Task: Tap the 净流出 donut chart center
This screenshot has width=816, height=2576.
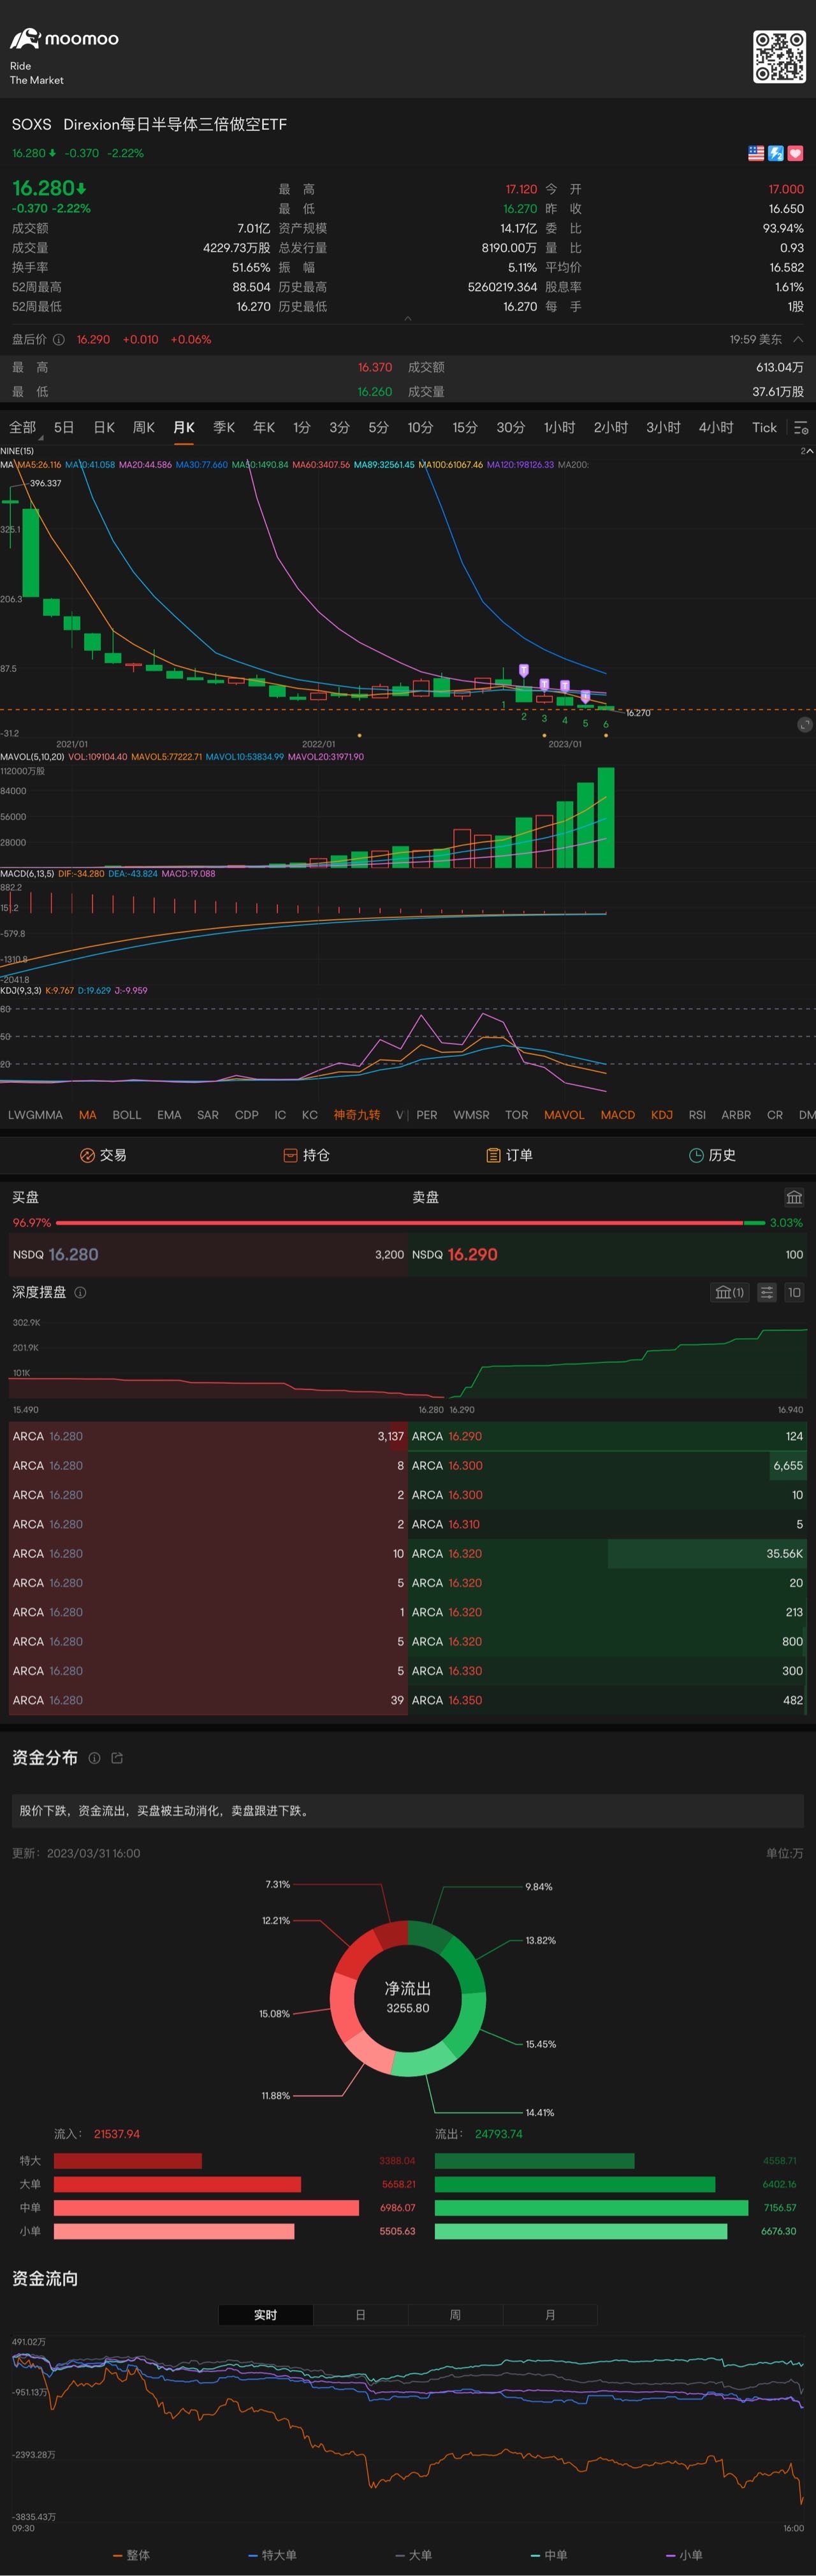Action: 408,1998
